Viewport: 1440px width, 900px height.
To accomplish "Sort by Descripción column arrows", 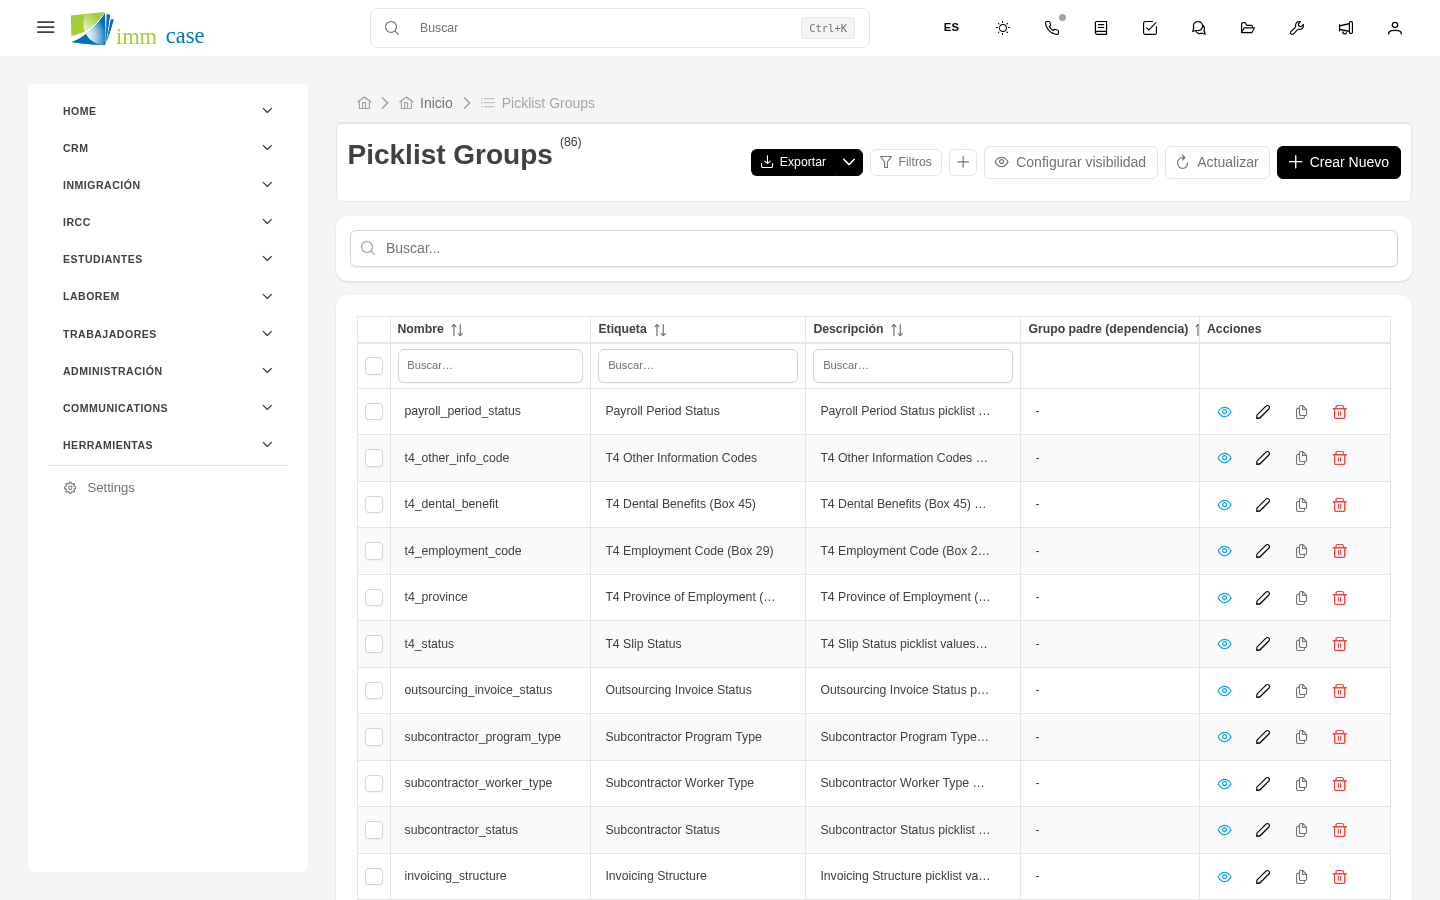I will (x=897, y=330).
